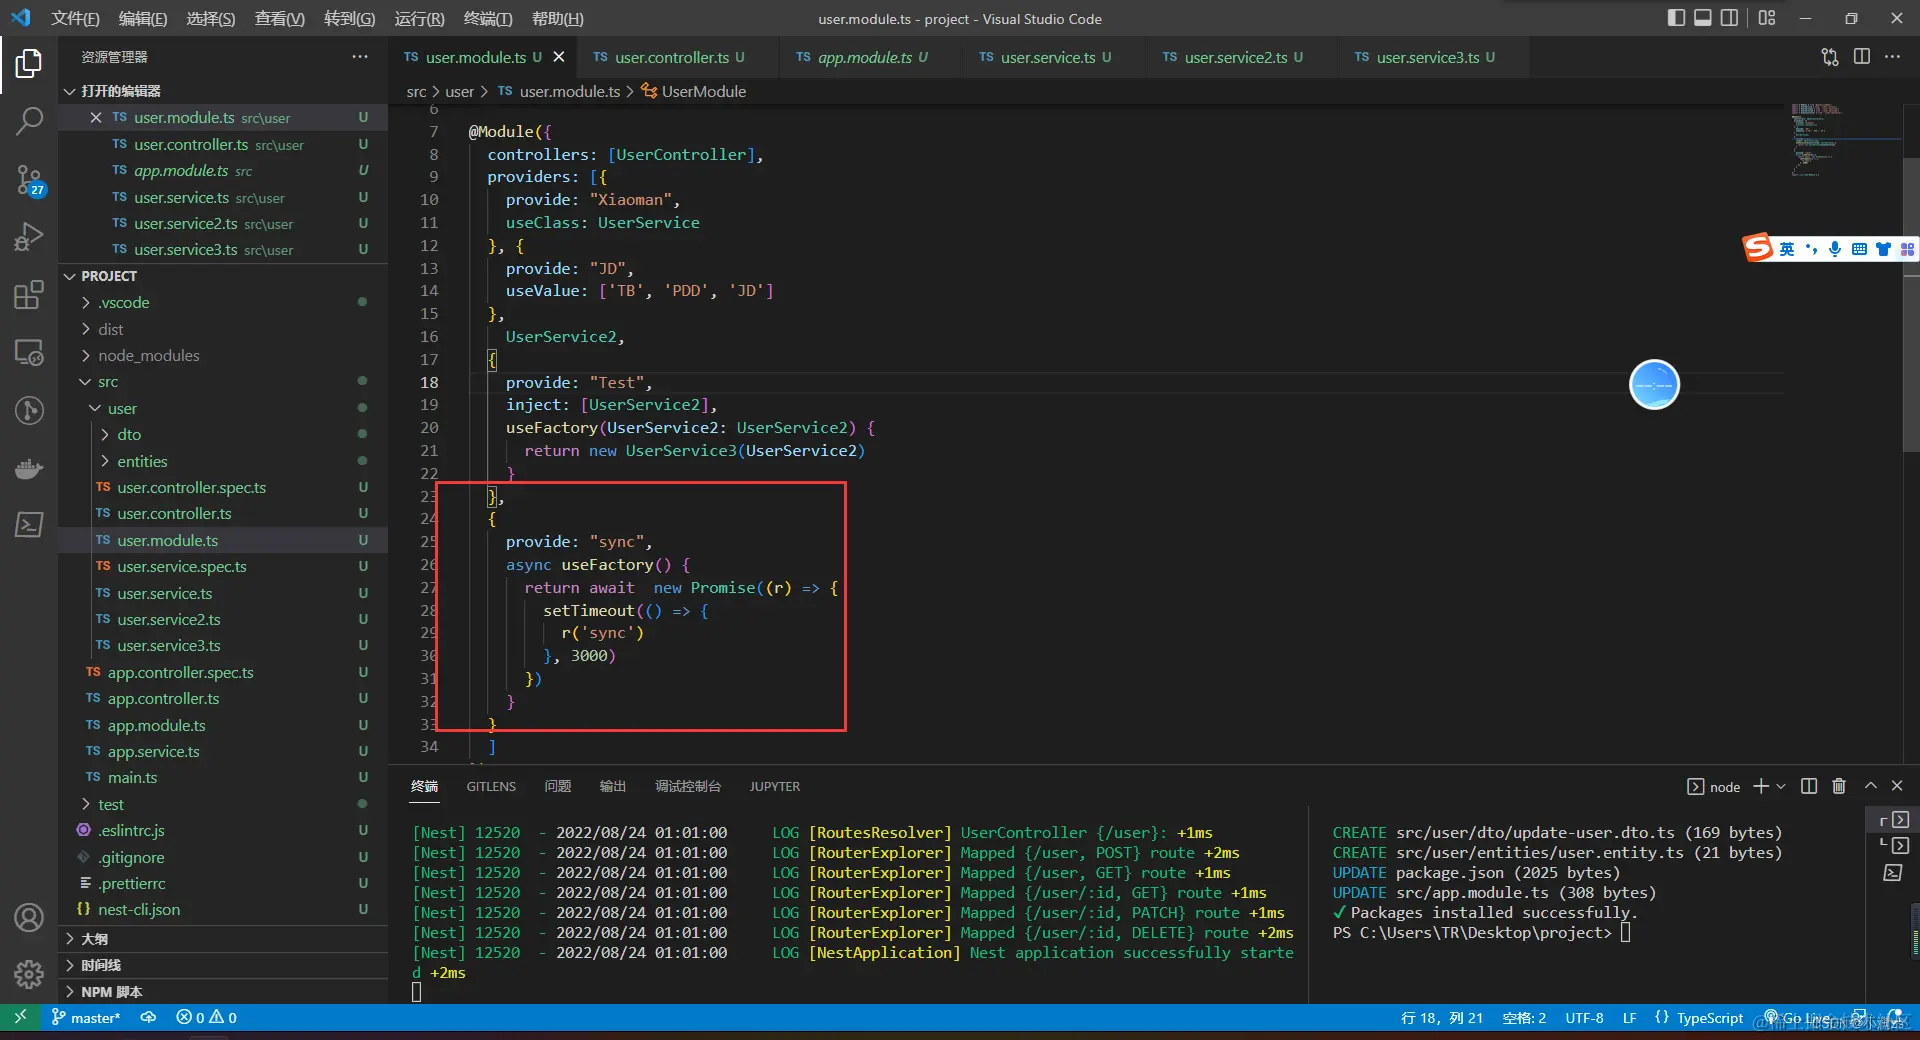Viewport: 1920px width, 1040px height.
Task: Kill the terminal with trash icon
Action: click(1838, 786)
